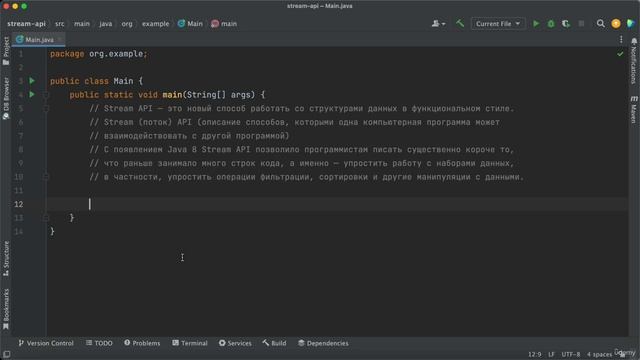640x360 pixels.
Task: Click stream-api breadcrumb in navigation bar
Action: tap(26, 24)
